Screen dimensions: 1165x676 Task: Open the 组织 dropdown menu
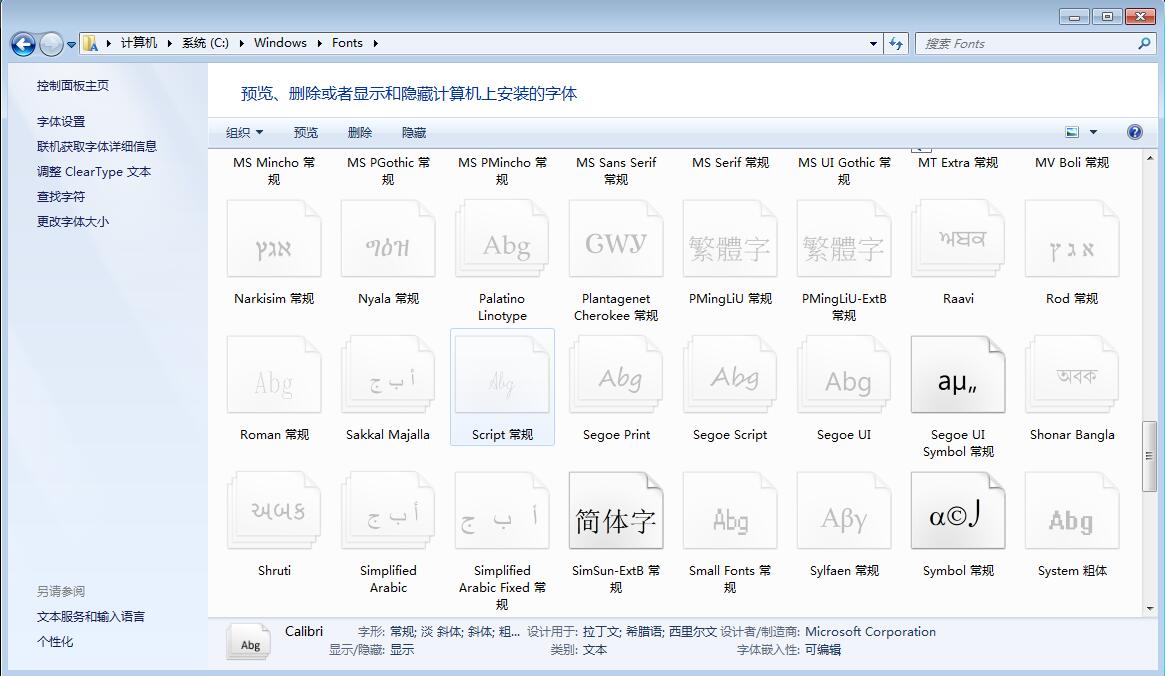(x=244, y=132)
